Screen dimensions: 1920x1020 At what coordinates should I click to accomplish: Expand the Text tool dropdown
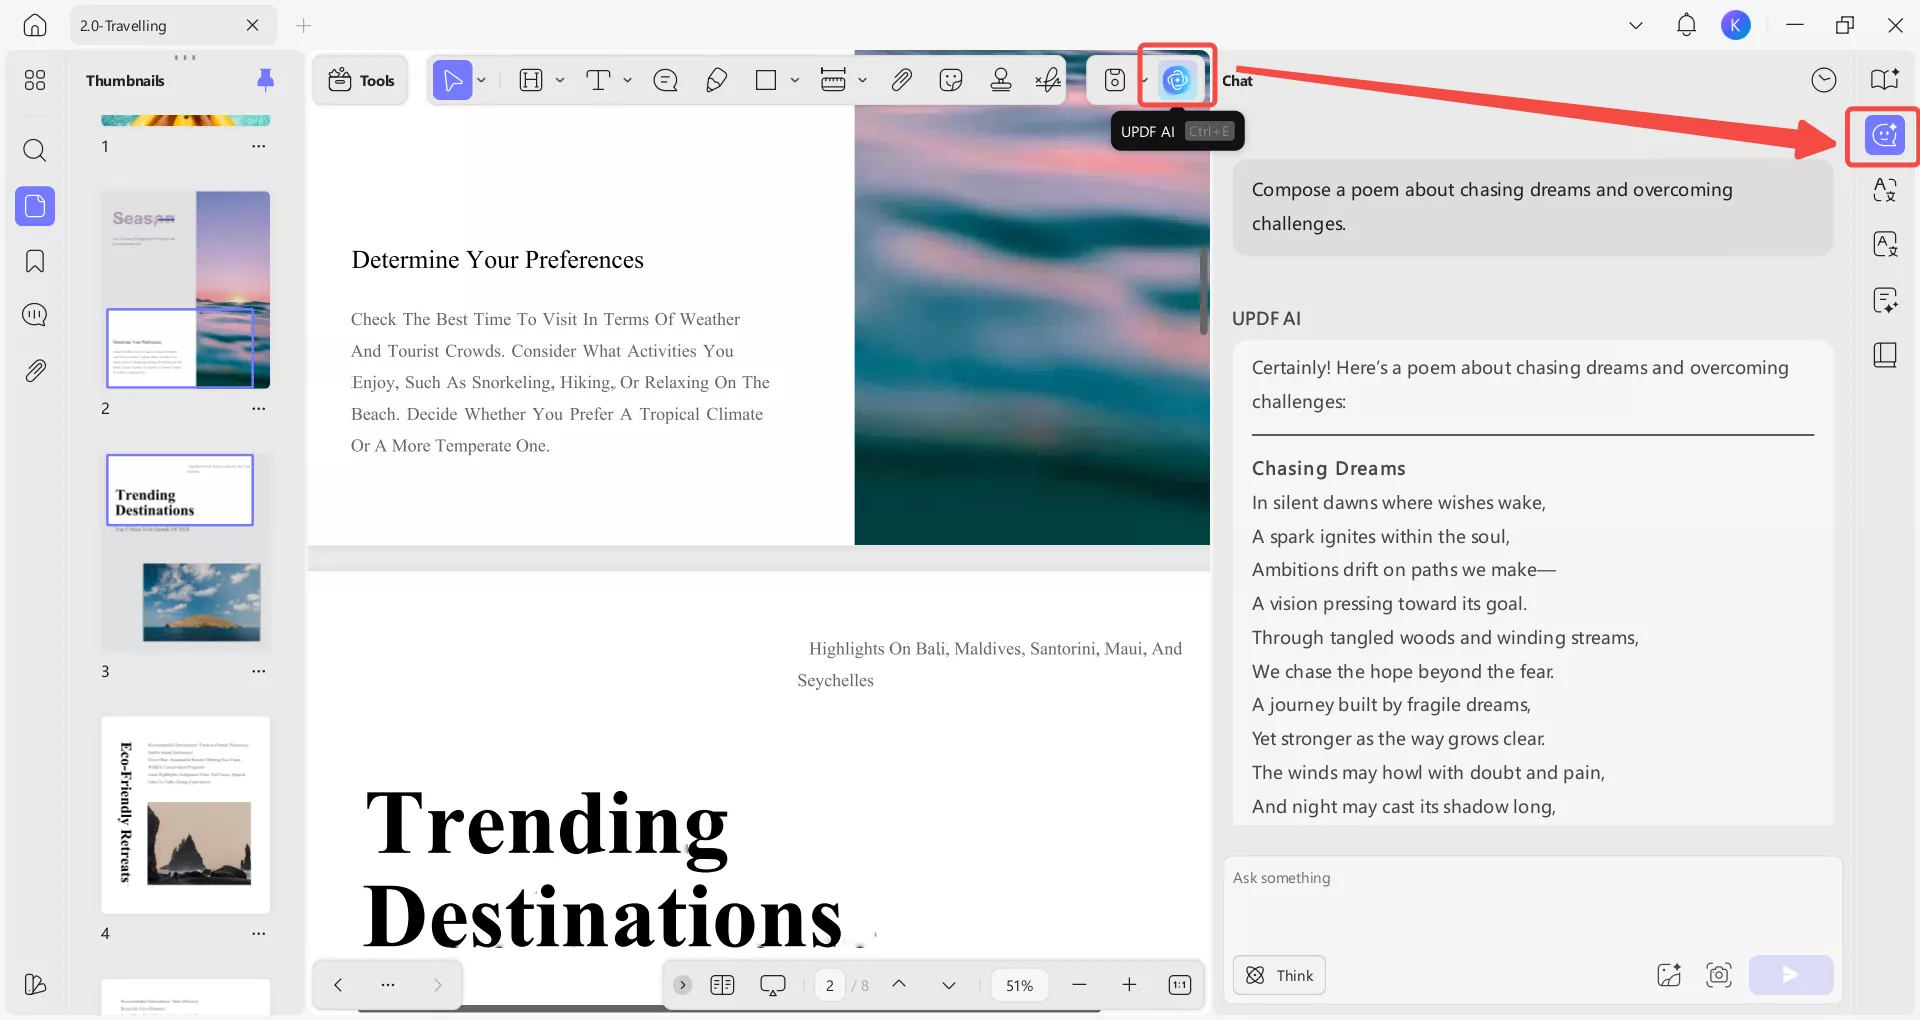[x=627, y=80]
